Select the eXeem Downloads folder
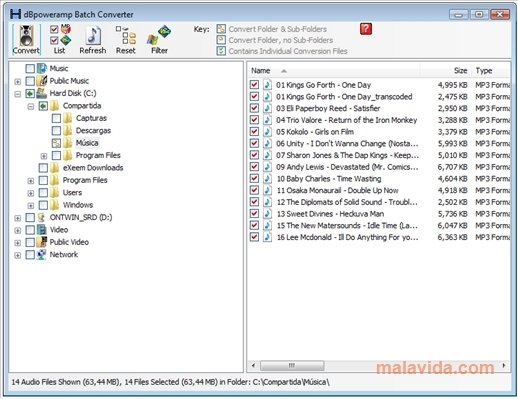Viewport: 518px width, 399px height. coord(93,168)
